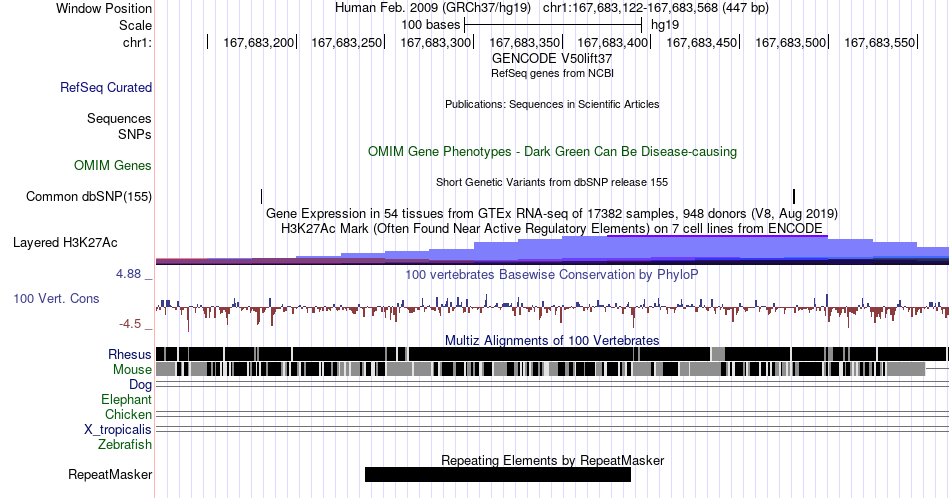Select the Dog species label
The image size is (950, 498).
point(140,385)
